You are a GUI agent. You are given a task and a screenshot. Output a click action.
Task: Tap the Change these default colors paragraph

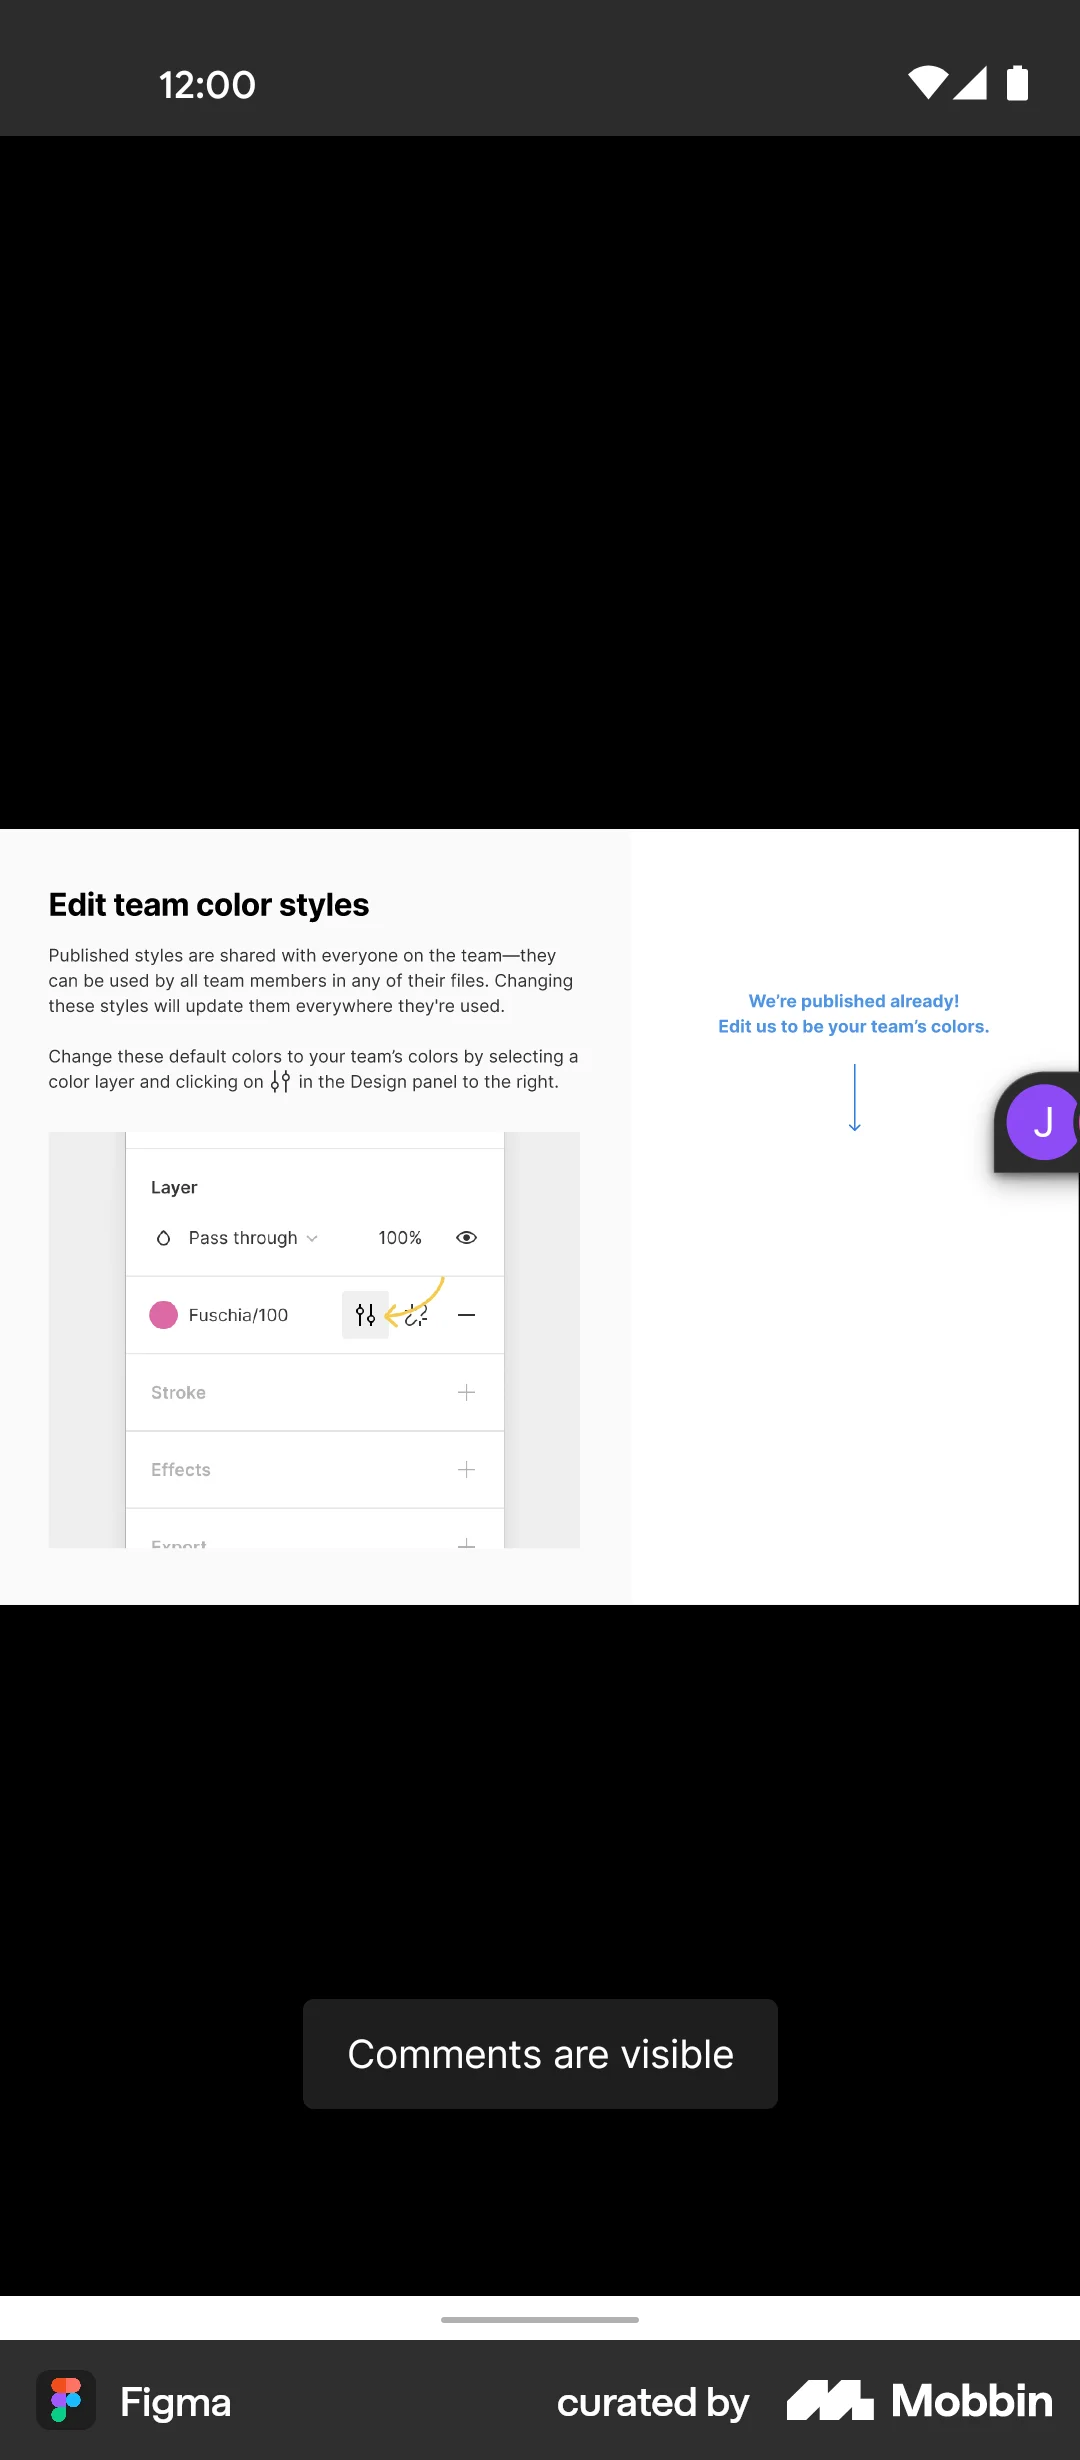point(313,1069)
